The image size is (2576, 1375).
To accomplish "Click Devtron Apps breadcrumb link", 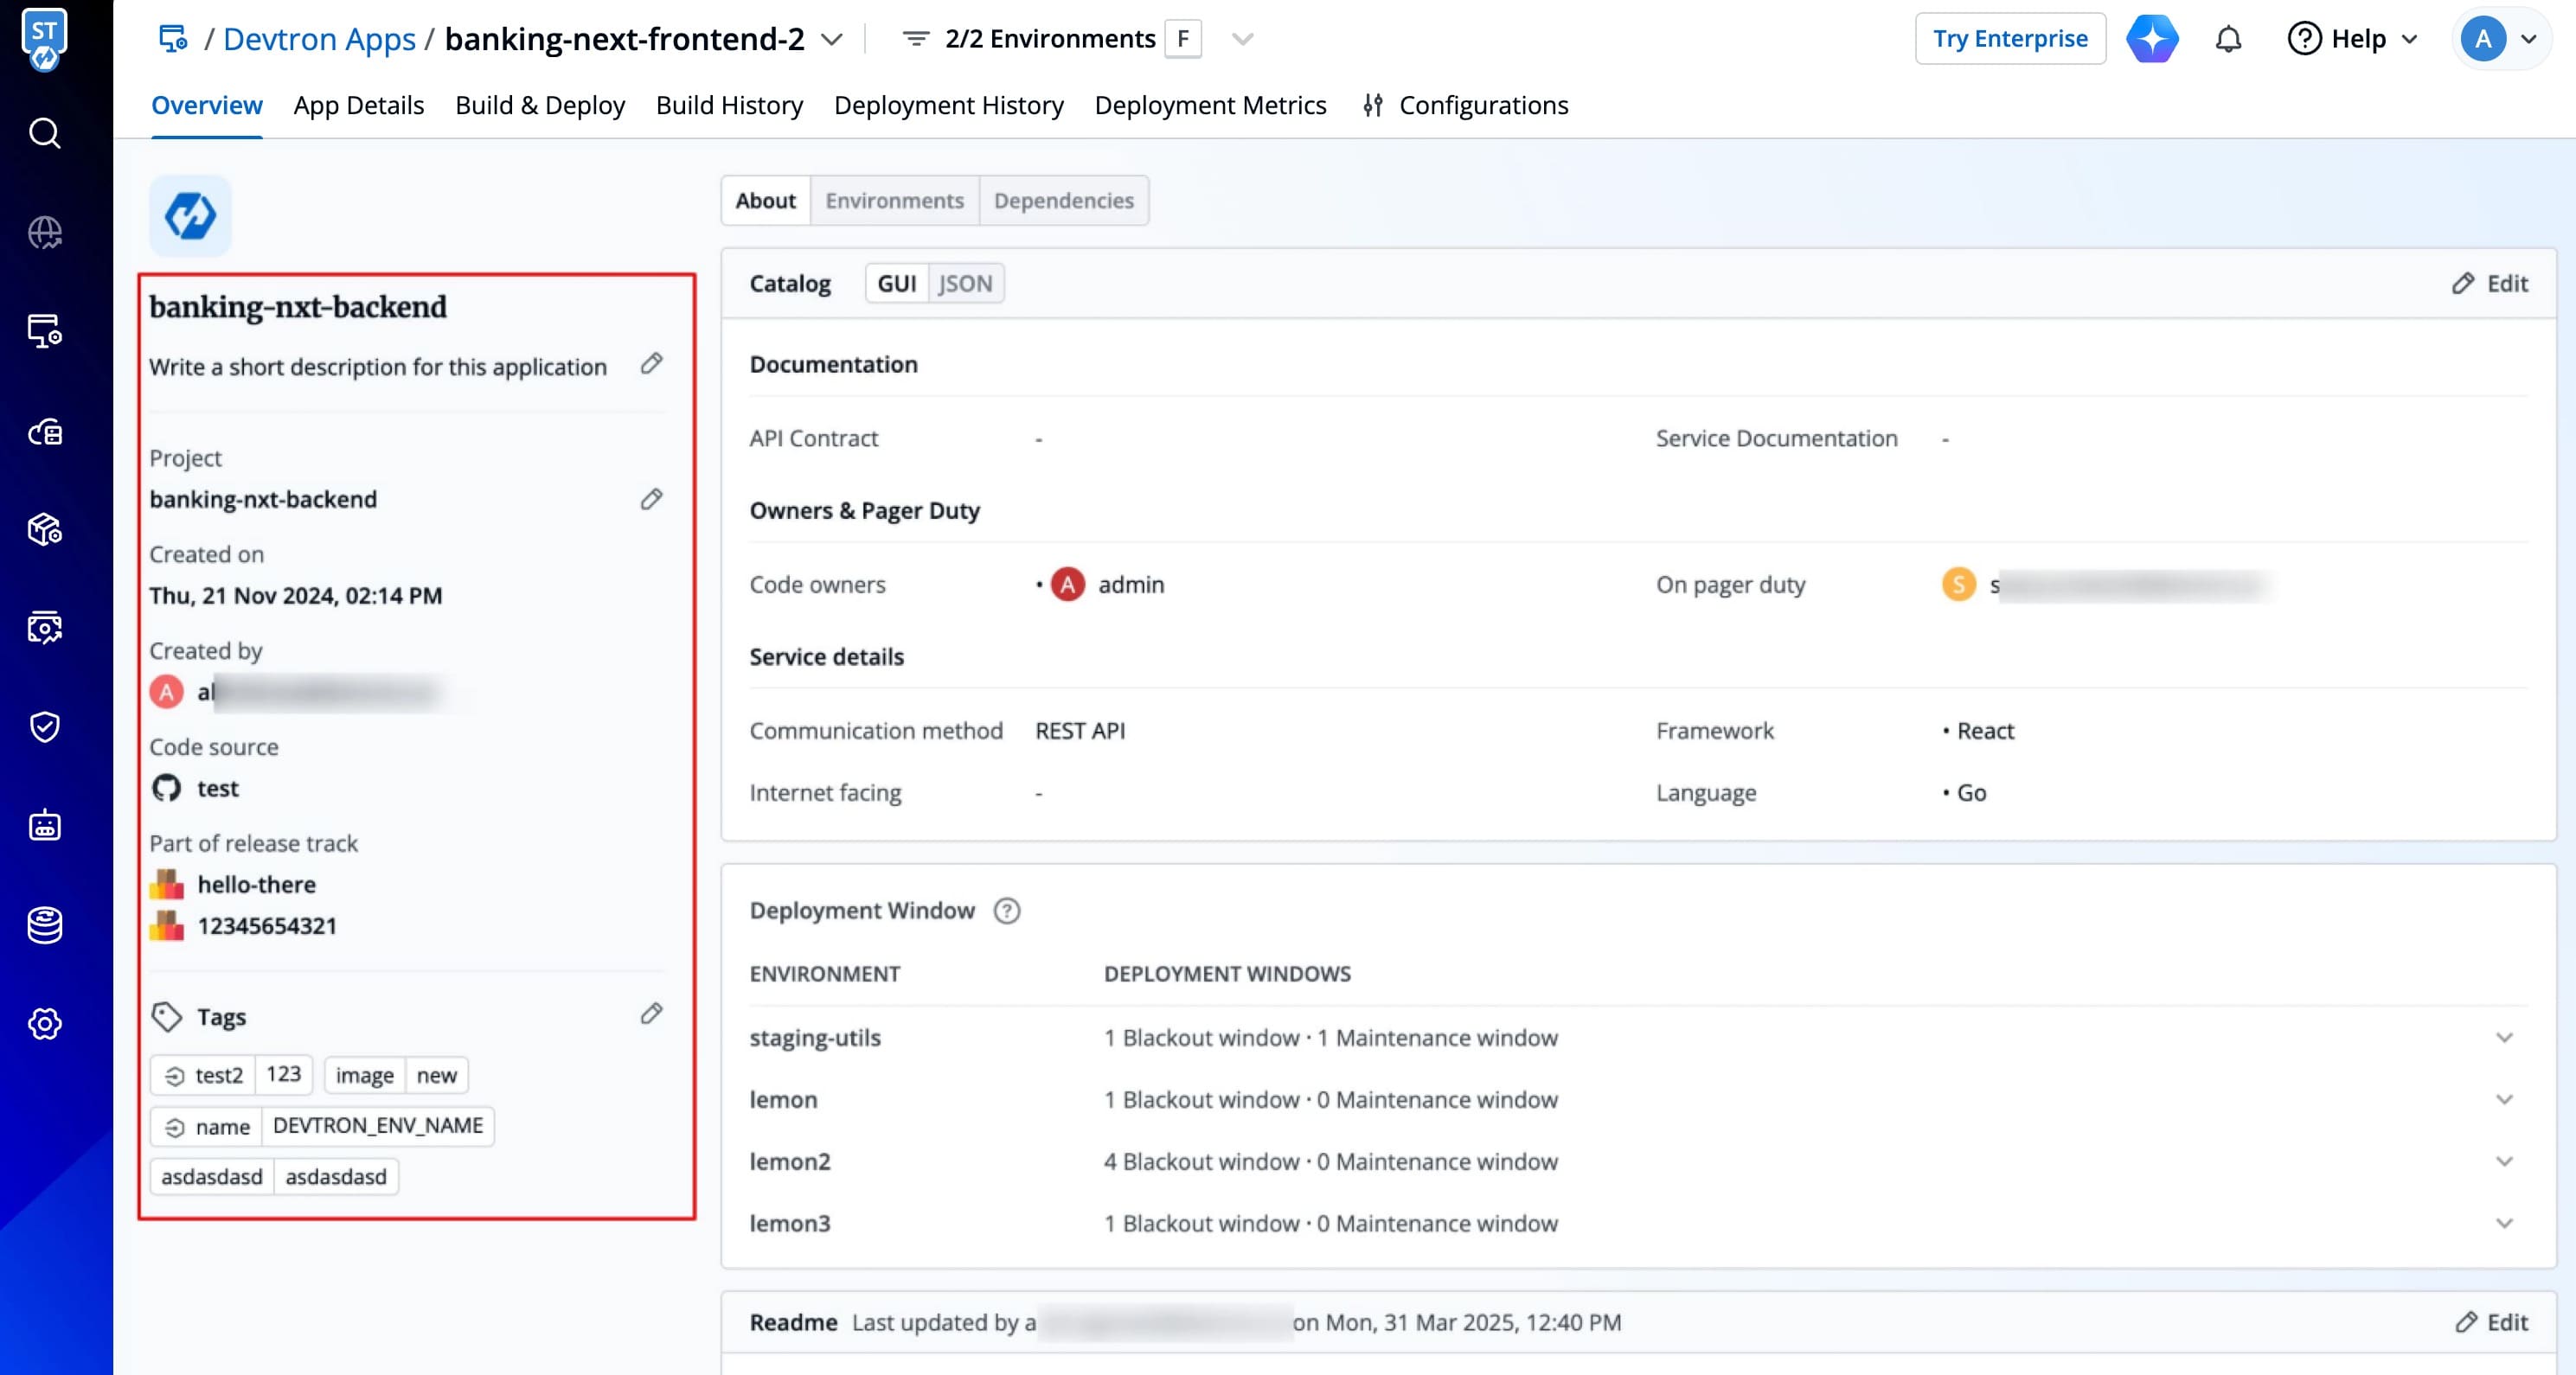I will pos(319,39).
